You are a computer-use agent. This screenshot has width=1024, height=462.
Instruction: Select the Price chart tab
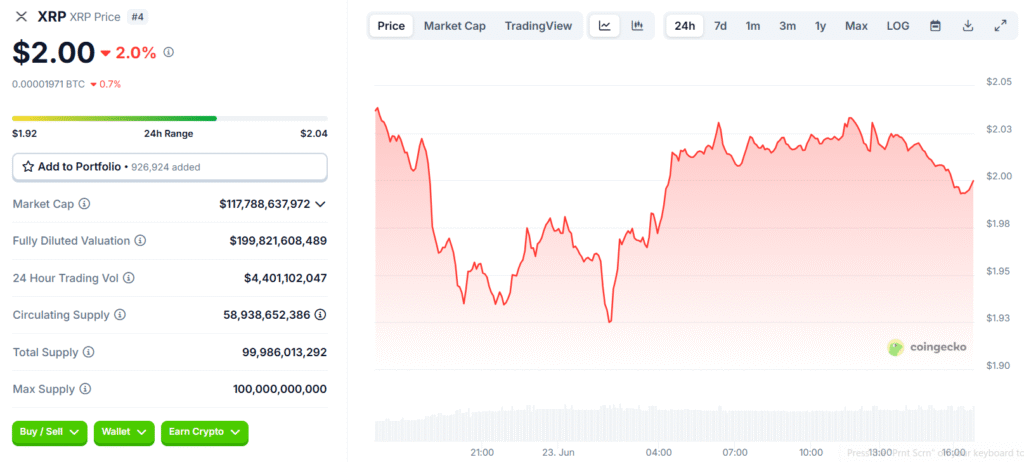point(391,26)
